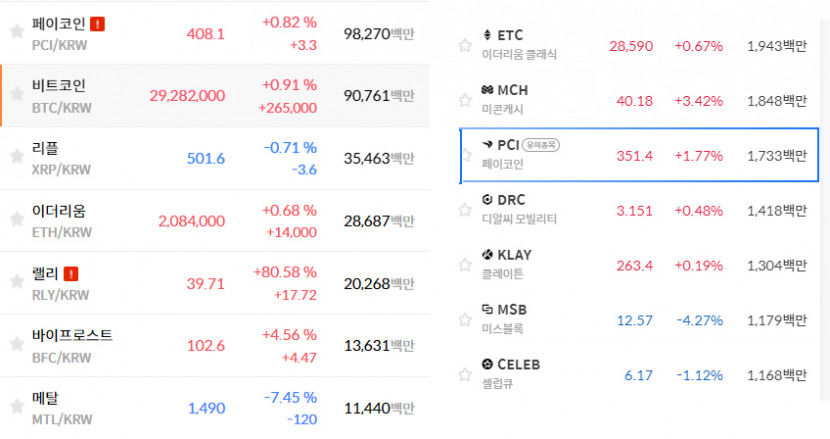Open the DRC 디알씨 모빌리티 row
Viewport: 830px width, 439px height.
[639, 210]
